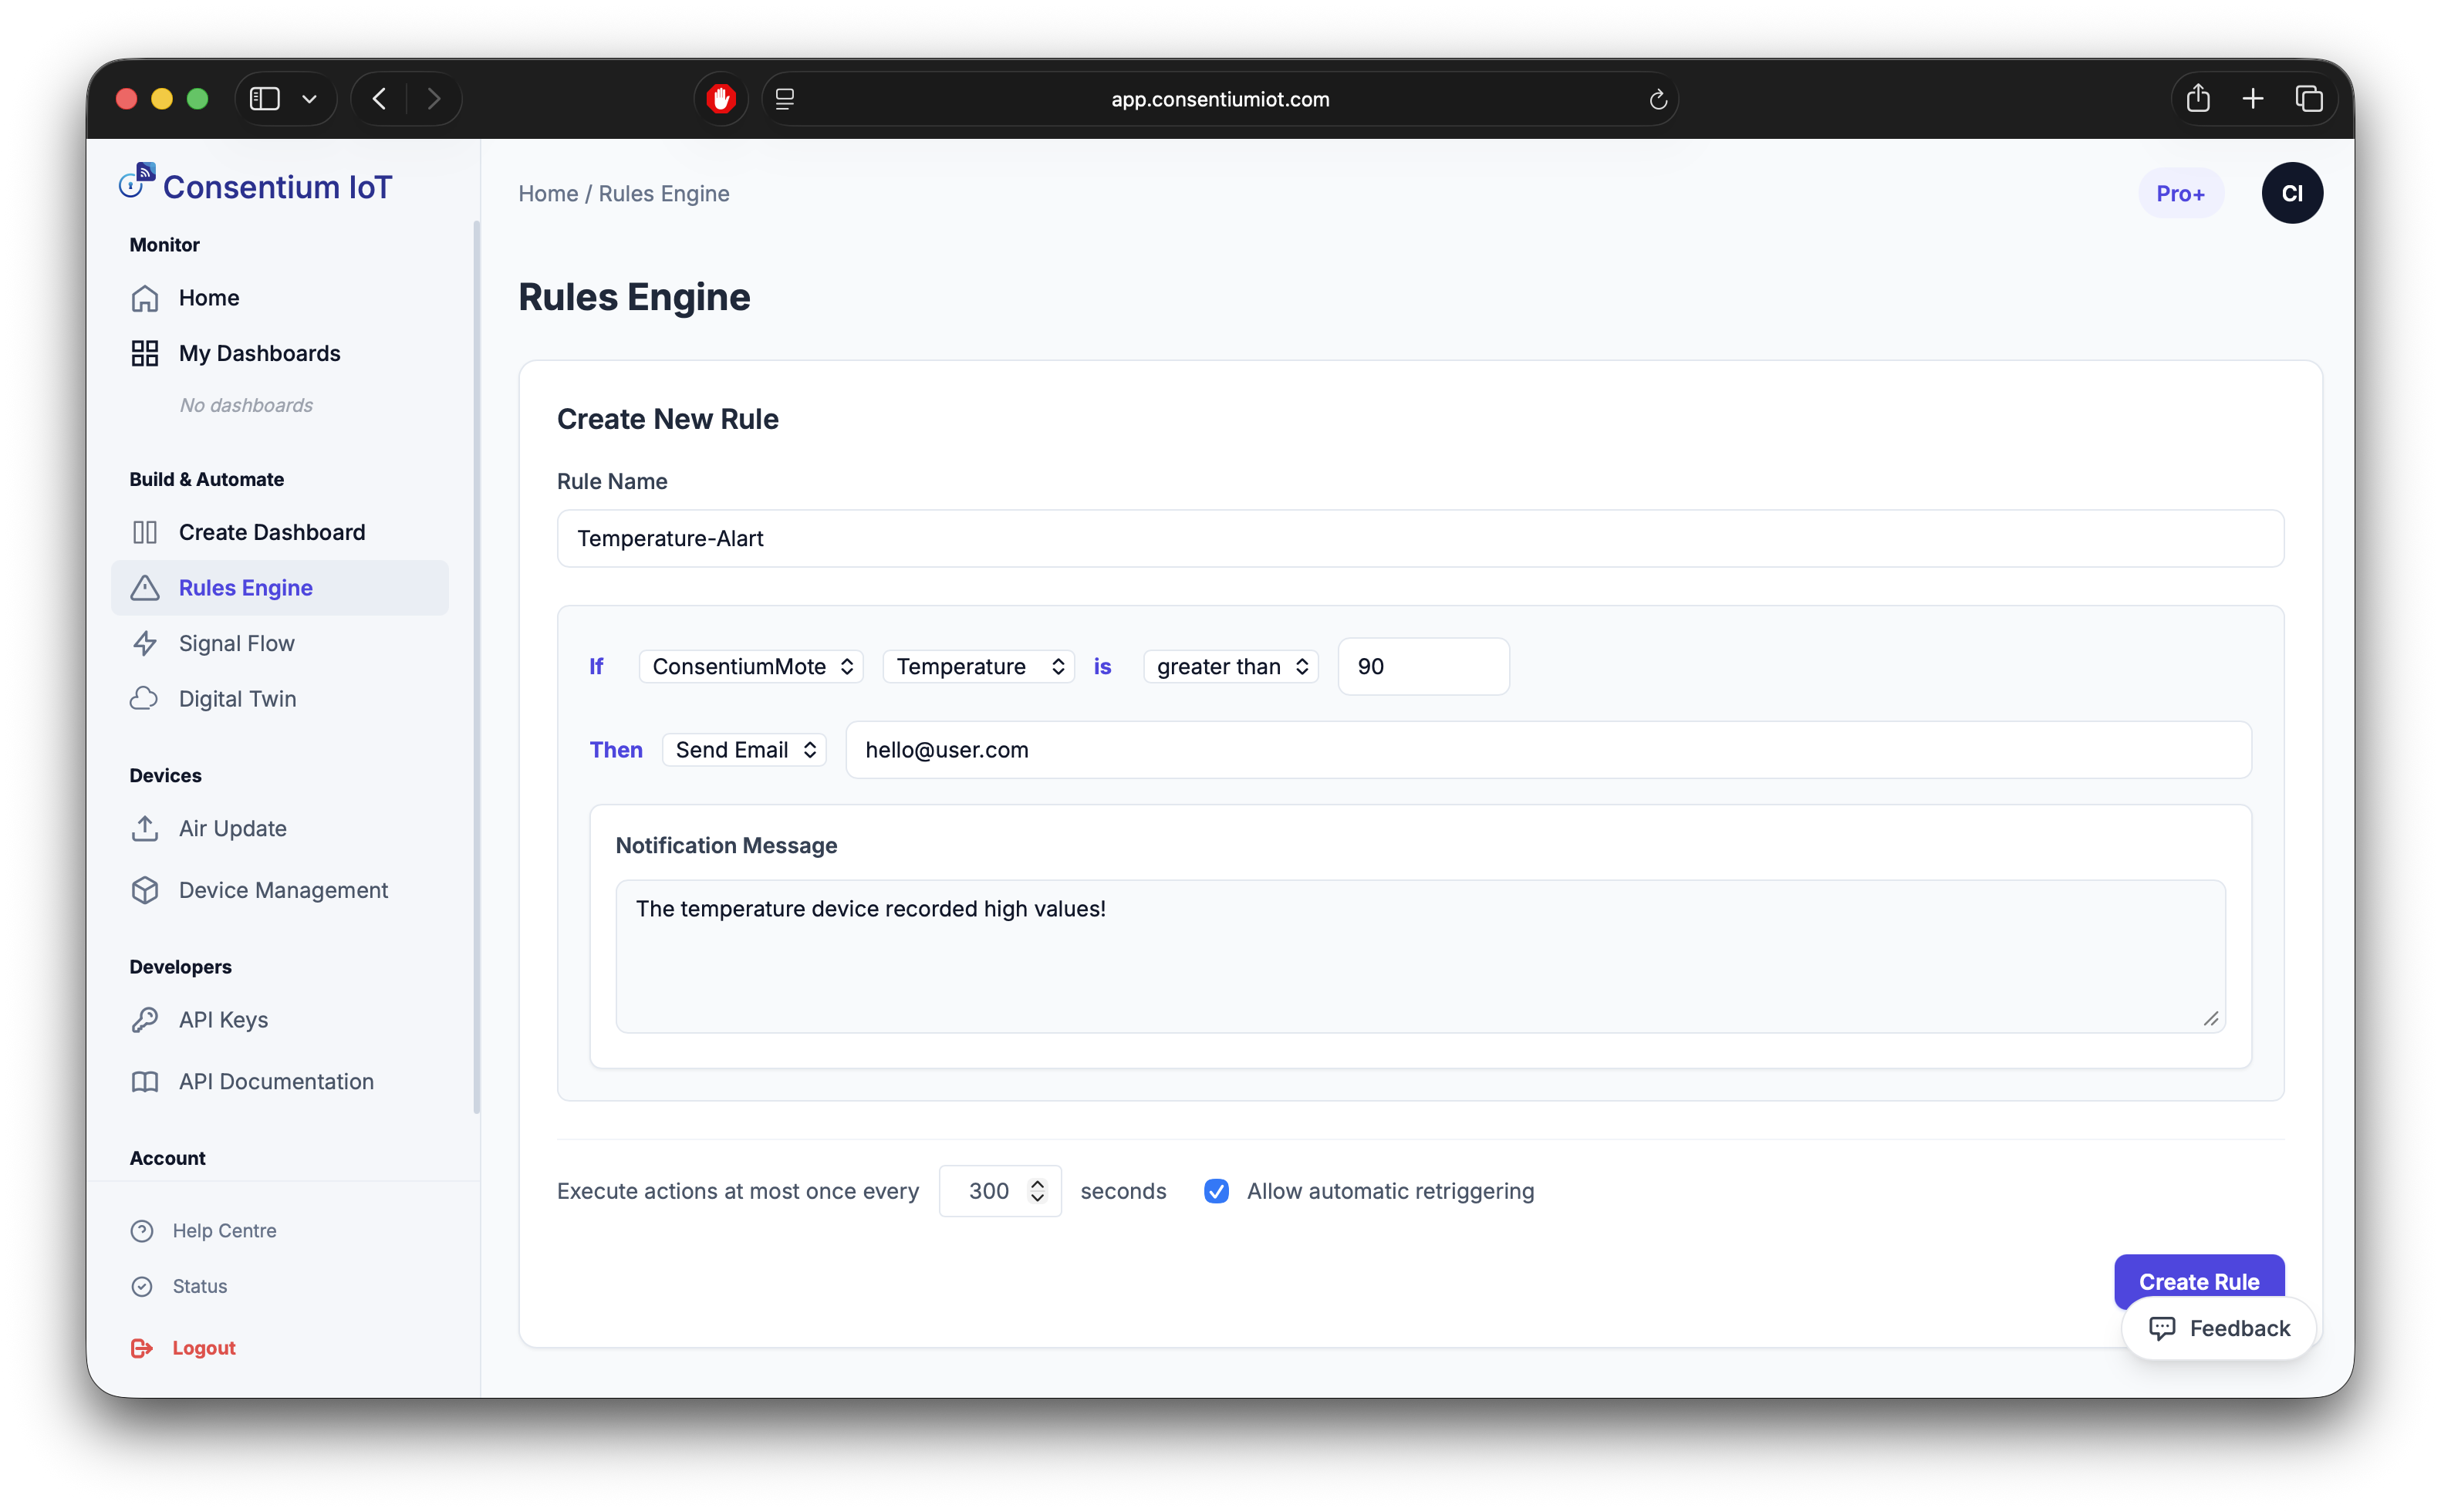Click the email field with hello@user.com

(1548, 750)
